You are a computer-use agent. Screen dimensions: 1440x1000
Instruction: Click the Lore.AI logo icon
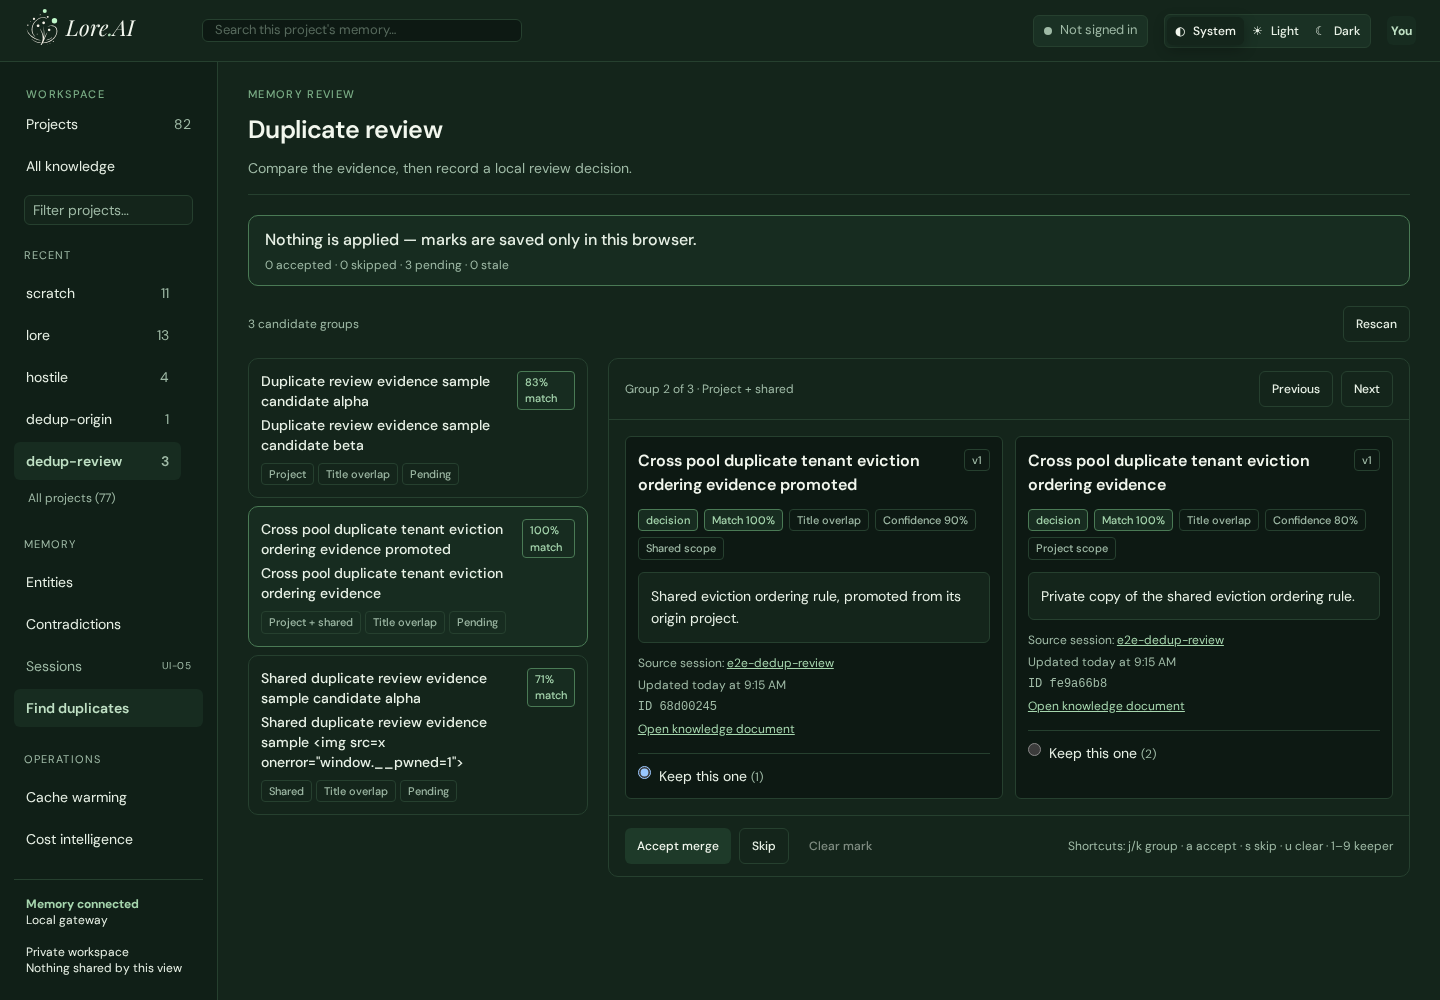42,28
